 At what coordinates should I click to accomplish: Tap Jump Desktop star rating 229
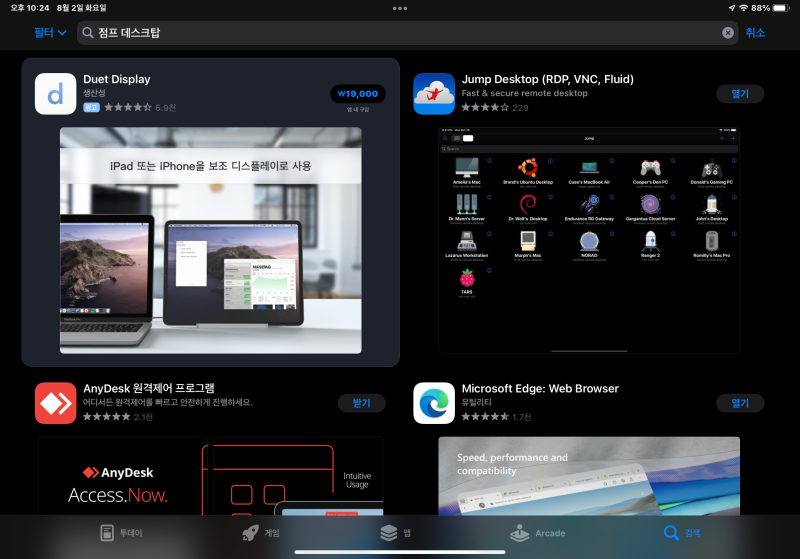494,108
